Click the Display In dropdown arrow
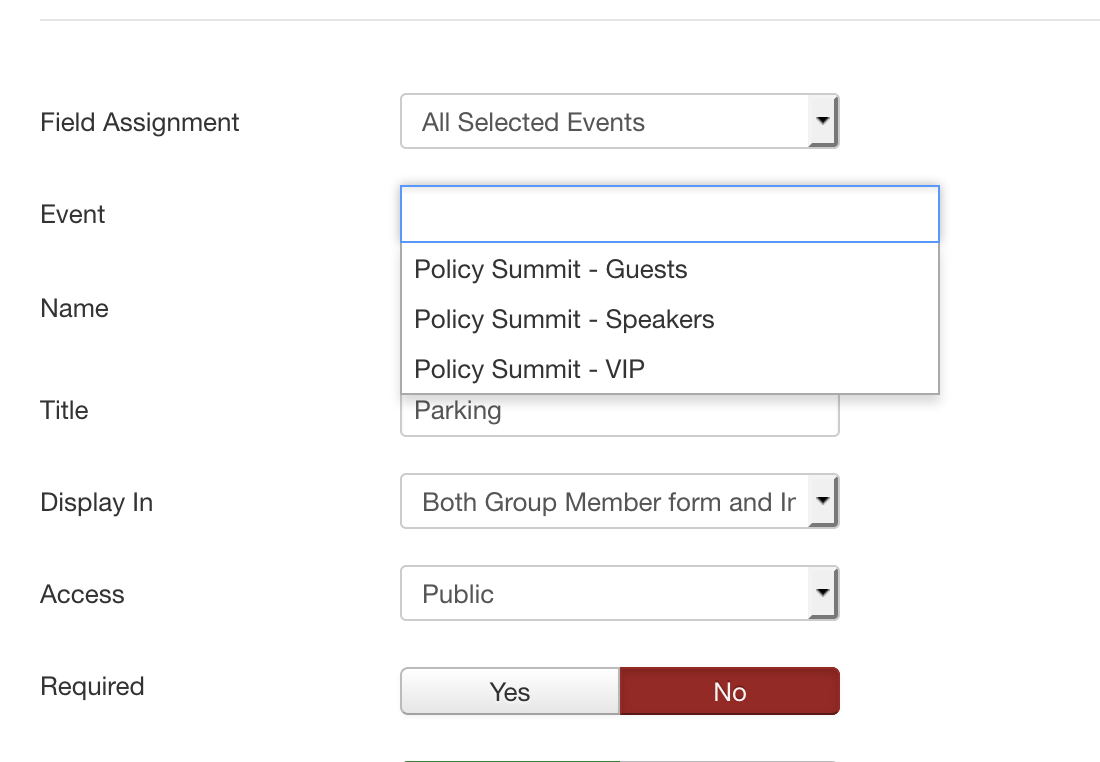Viewport: 1100px width, 762px height. coord(822,502)
